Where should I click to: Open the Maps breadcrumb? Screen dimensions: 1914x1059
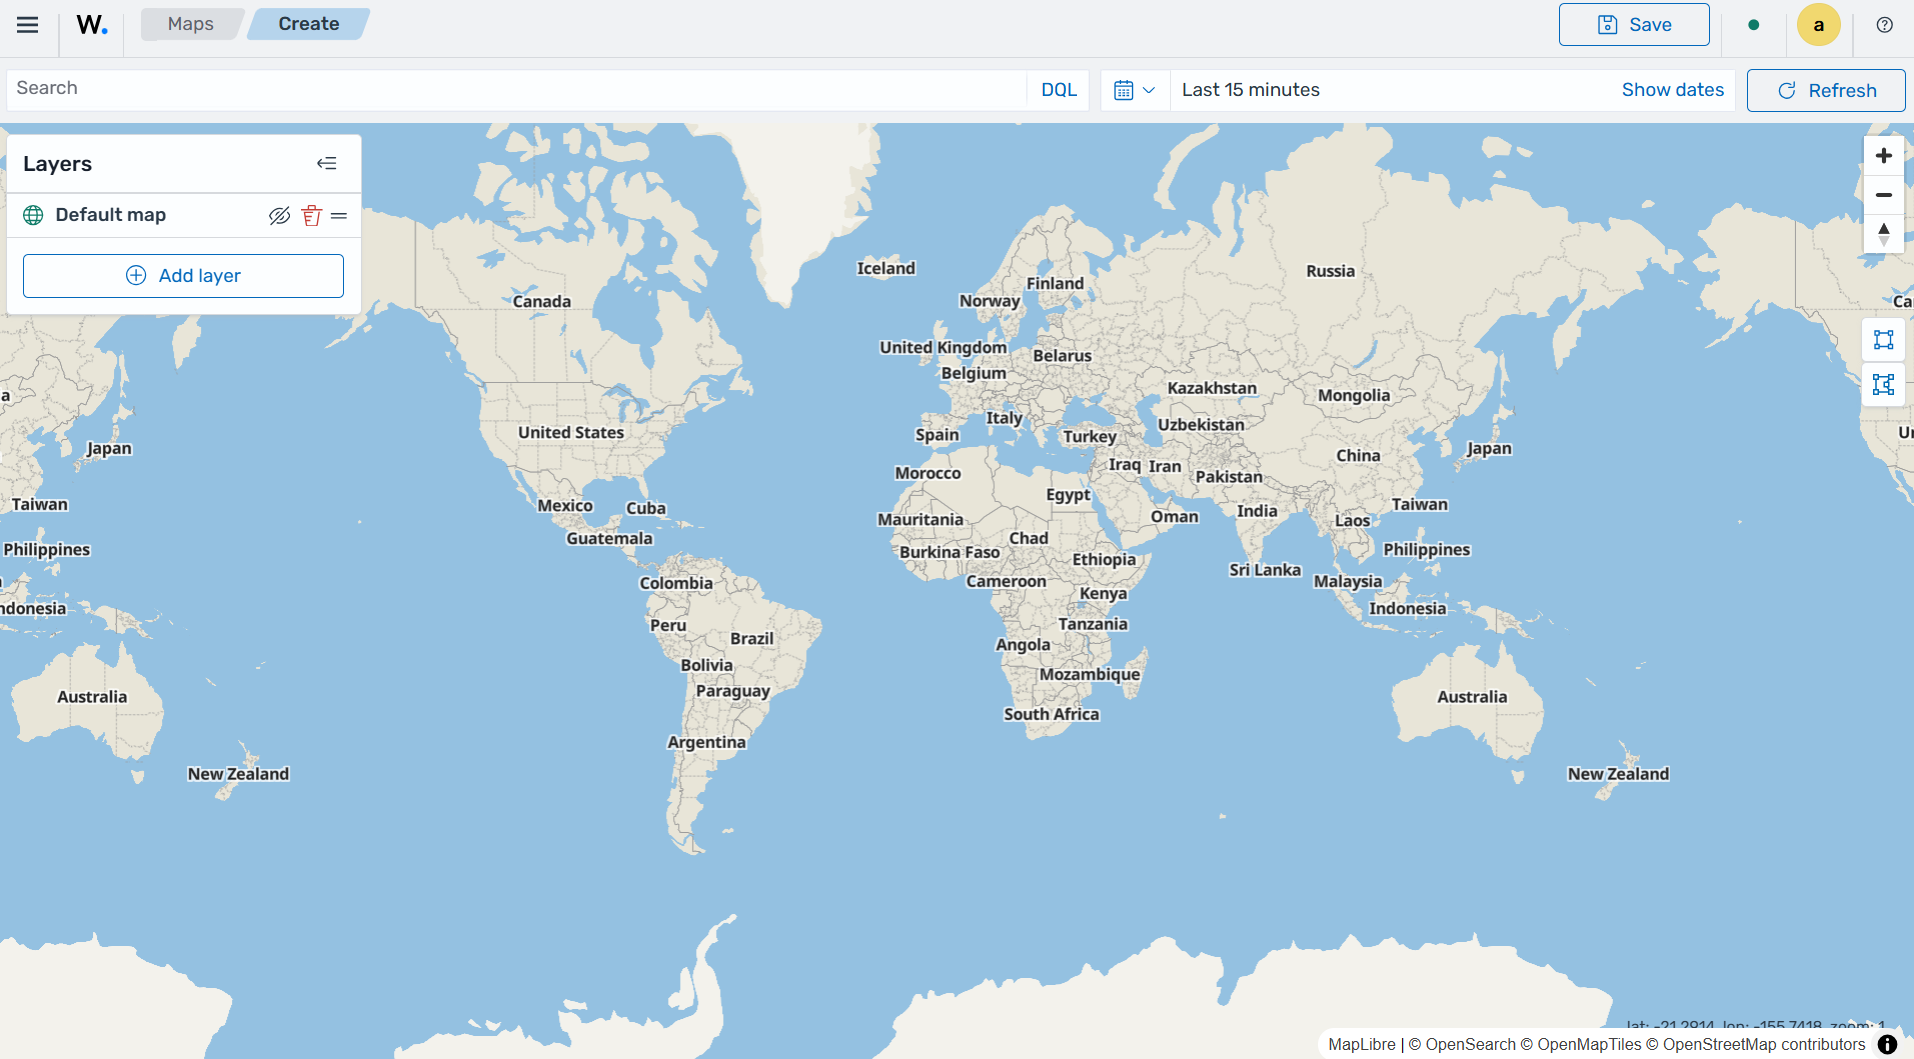pos(191,24)
